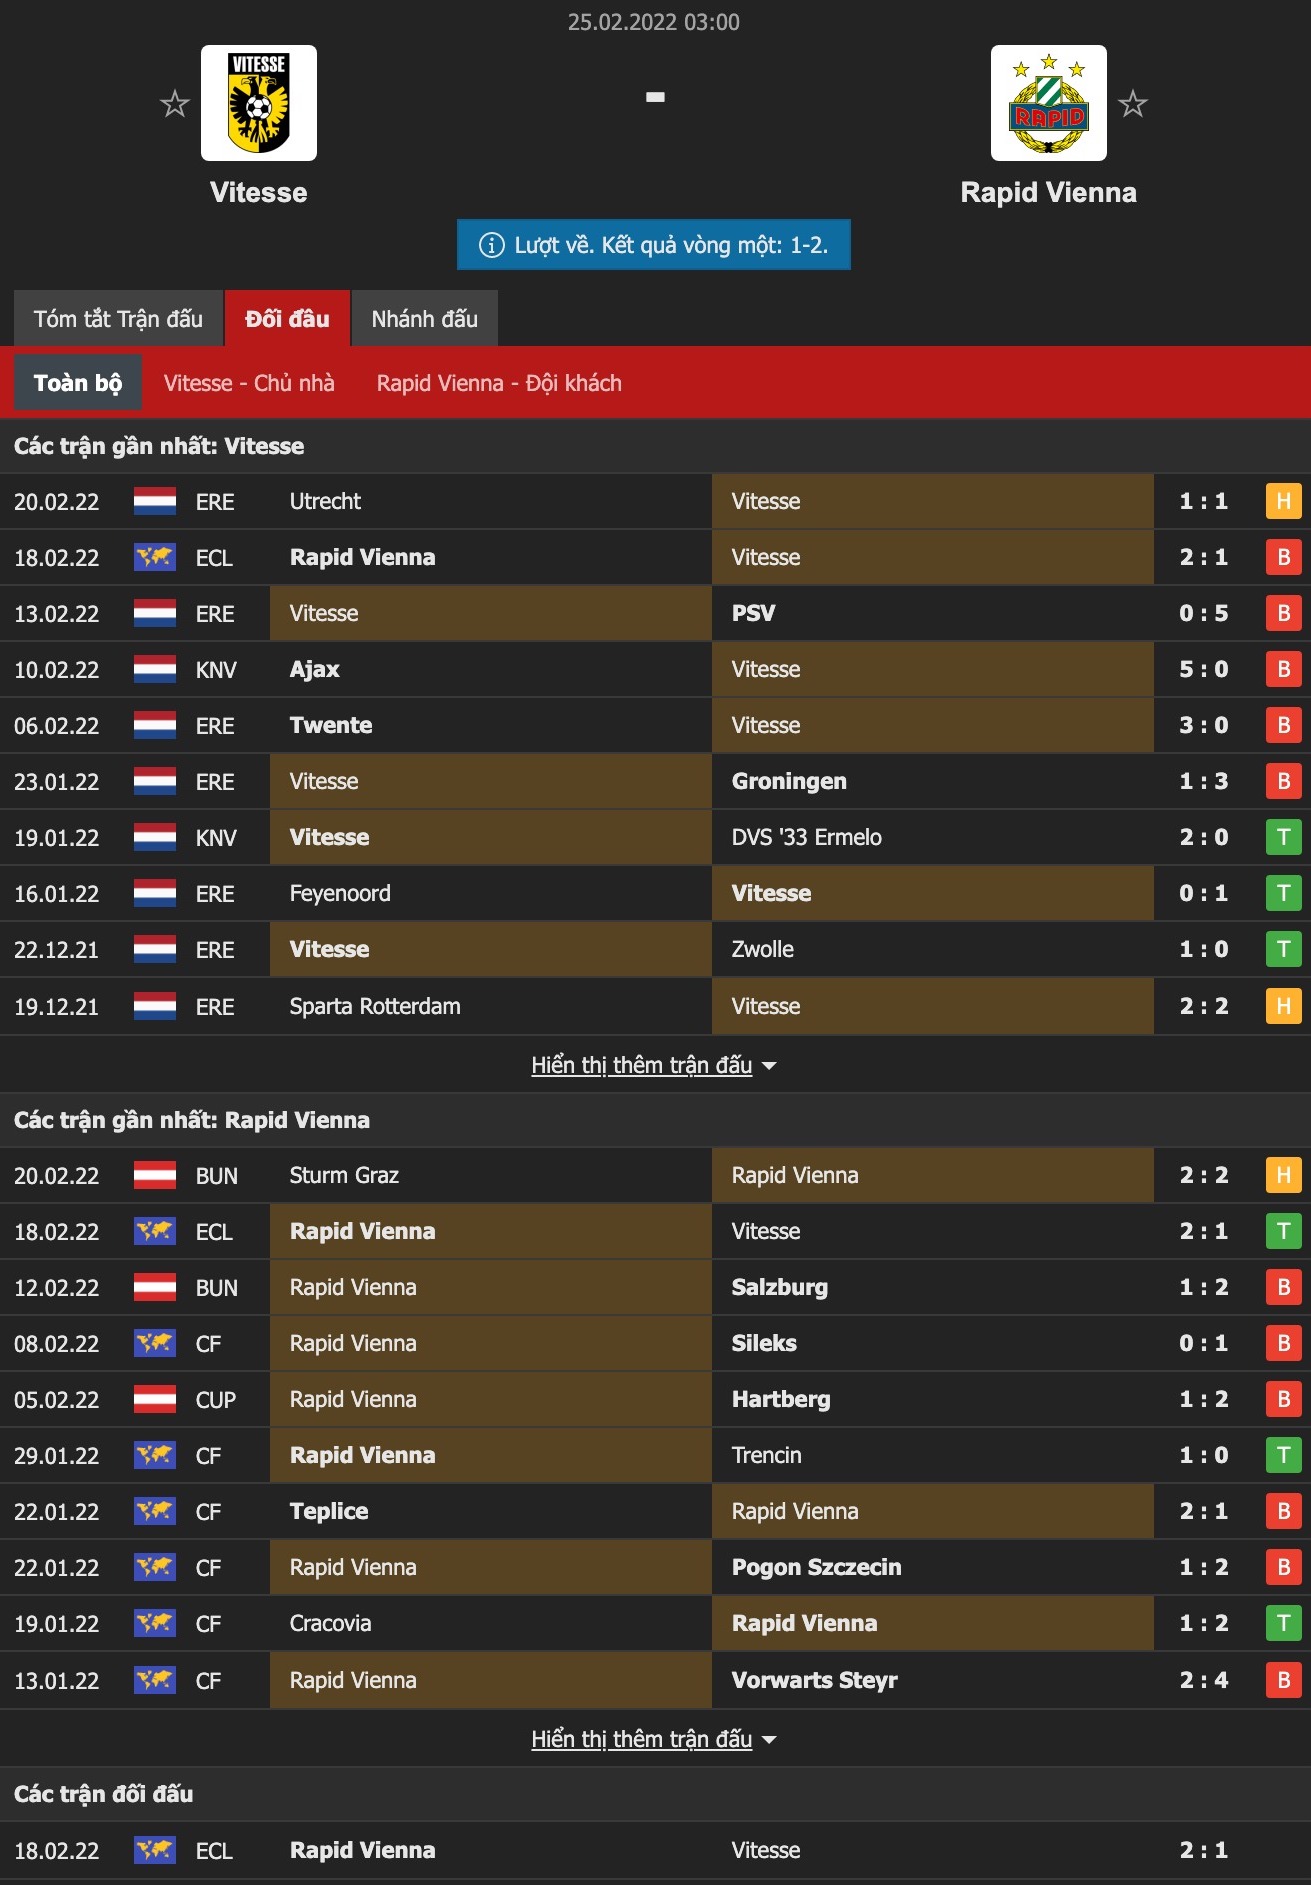Click the 2 : 4 score for Vorwarts Steyr
The width and height of the screenshot is (1311, 1885).
(x=1204, y=1680)
